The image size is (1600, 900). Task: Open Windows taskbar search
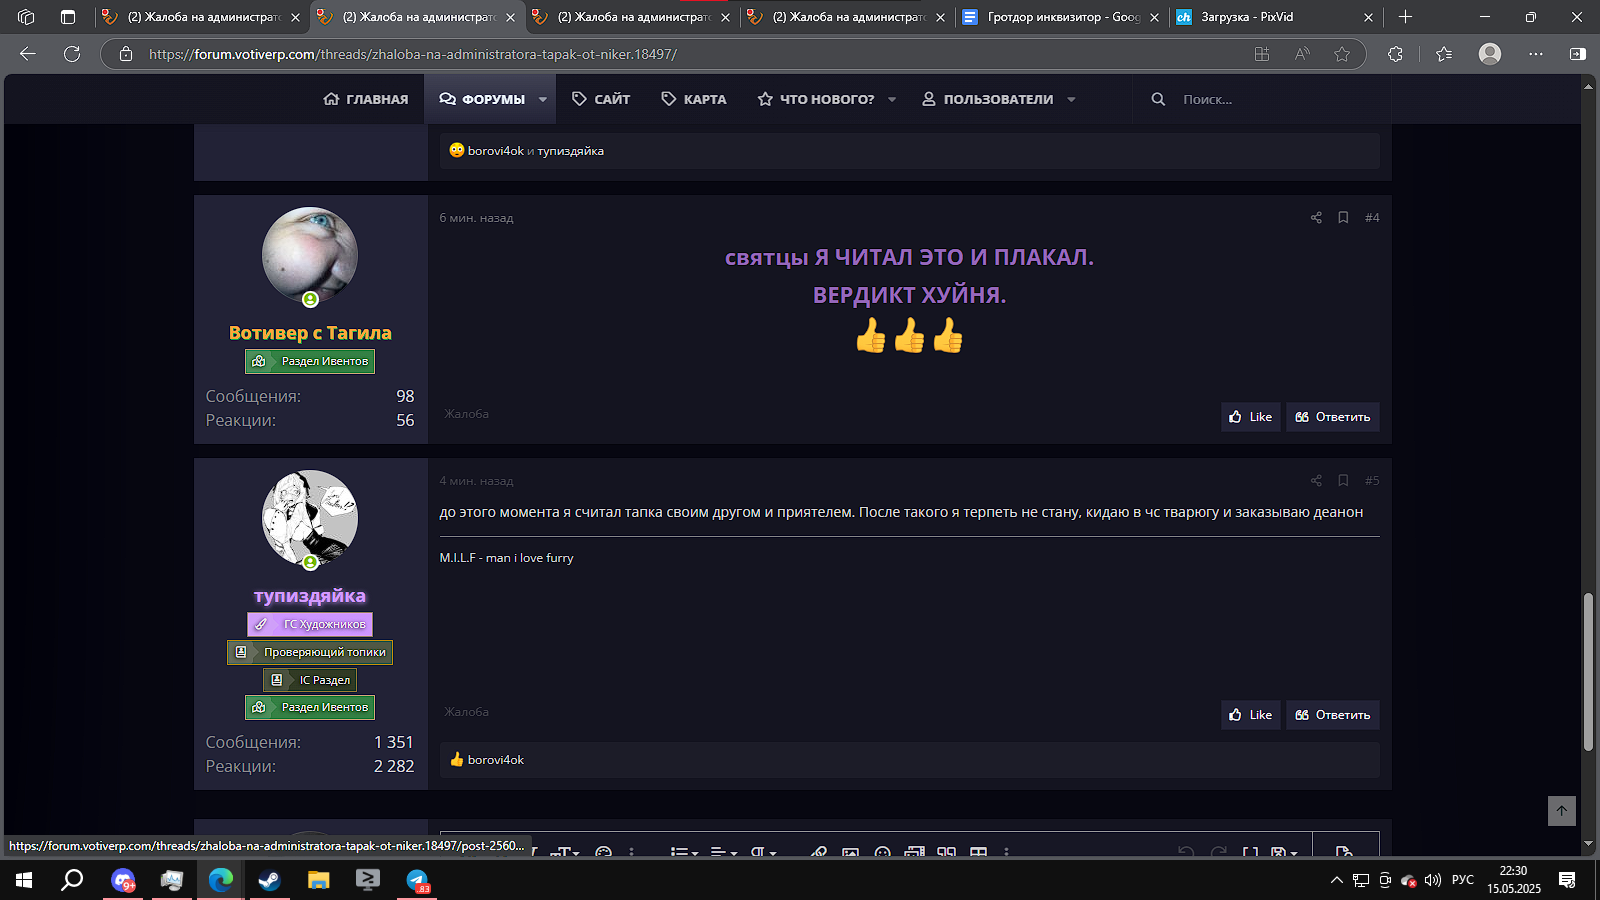72,880
